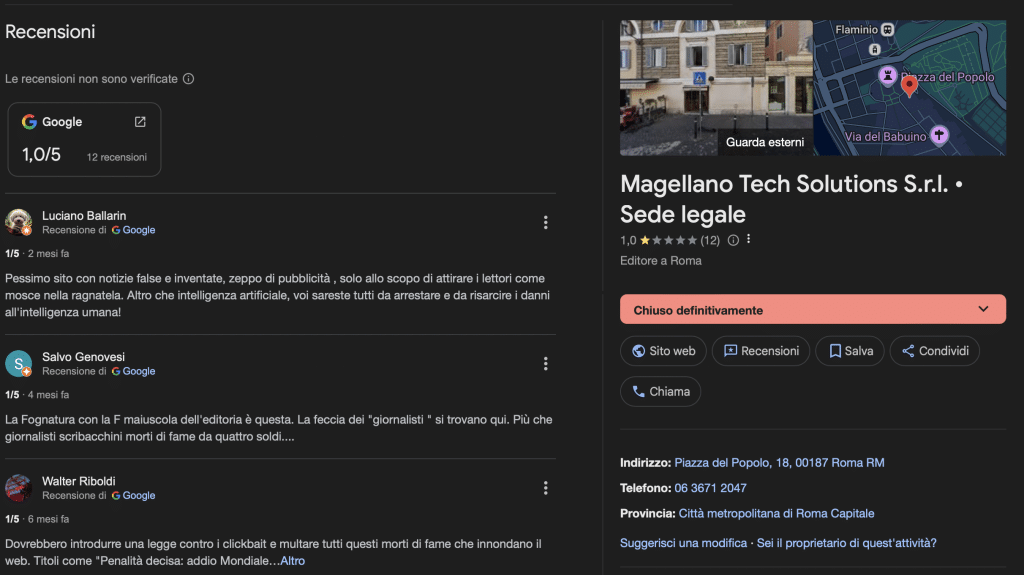
Task: Open address link Piazza del Popolo, 18
Action: click(779, 463)
